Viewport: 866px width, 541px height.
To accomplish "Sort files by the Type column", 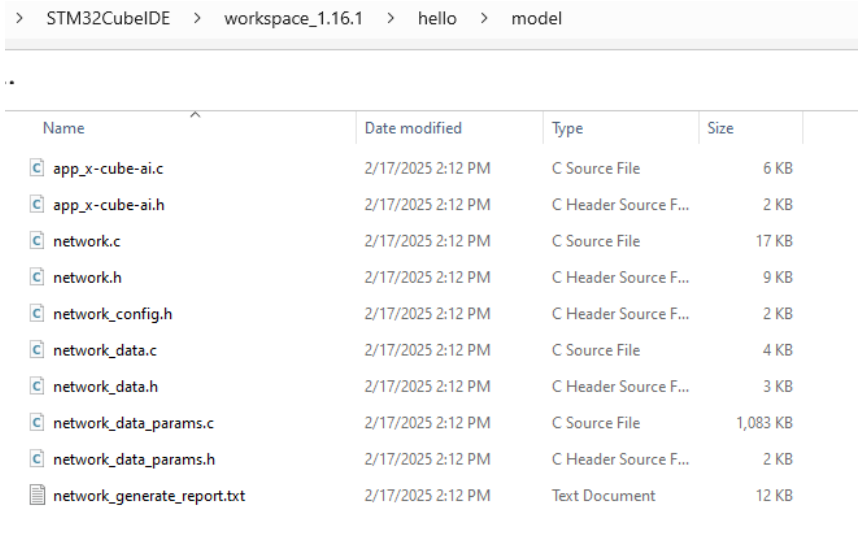I will coord(567,129).
